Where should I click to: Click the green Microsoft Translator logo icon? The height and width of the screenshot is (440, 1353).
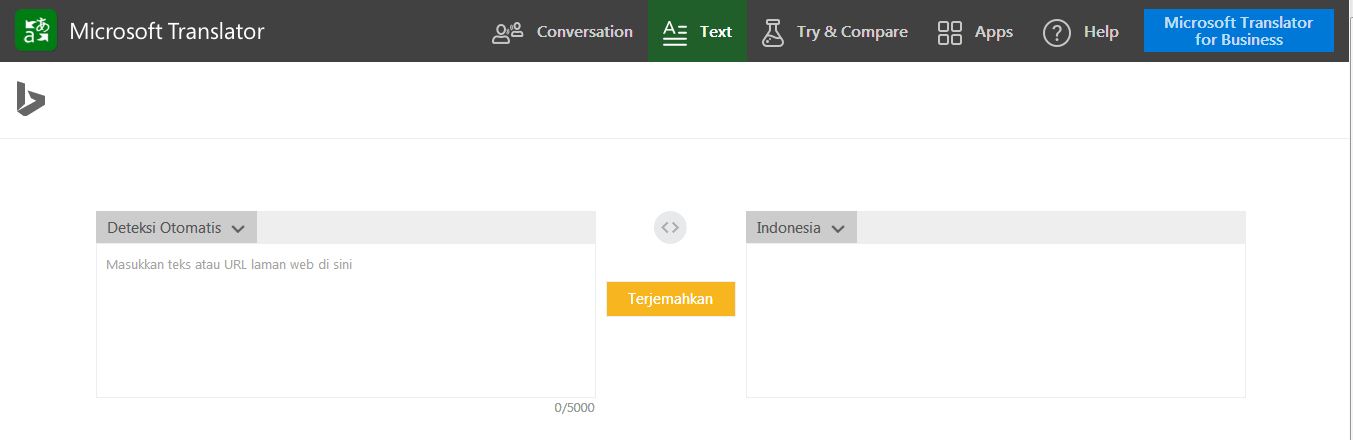pyautogui.click(x=36, y=31)
